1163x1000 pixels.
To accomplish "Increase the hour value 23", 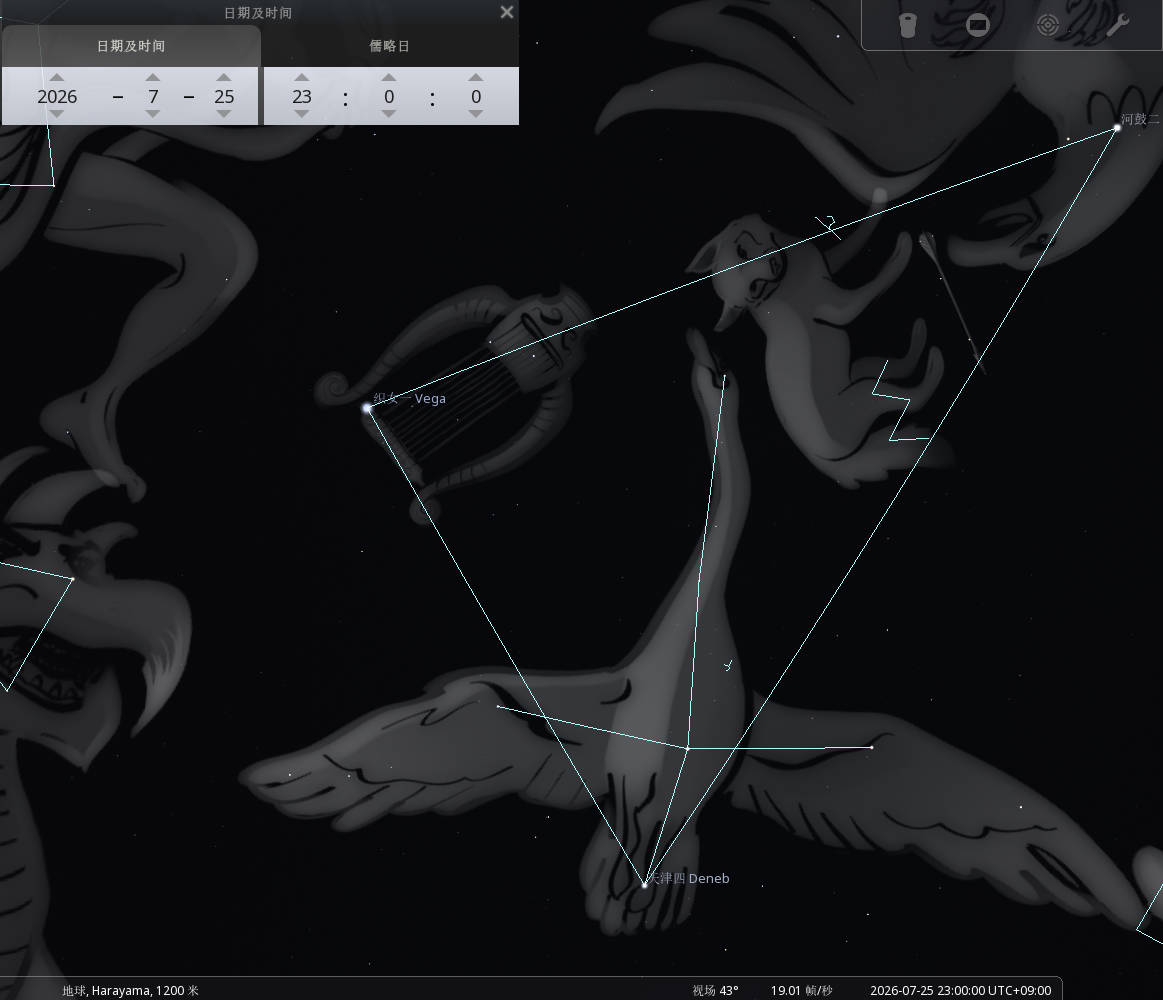I will 301,77.
